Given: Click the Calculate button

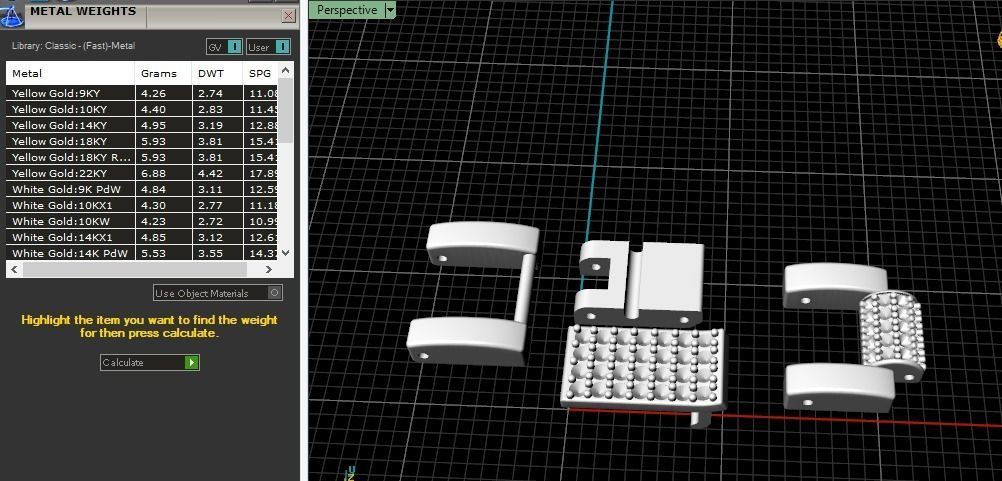Looking at the screenshot, I should (150, 362).
